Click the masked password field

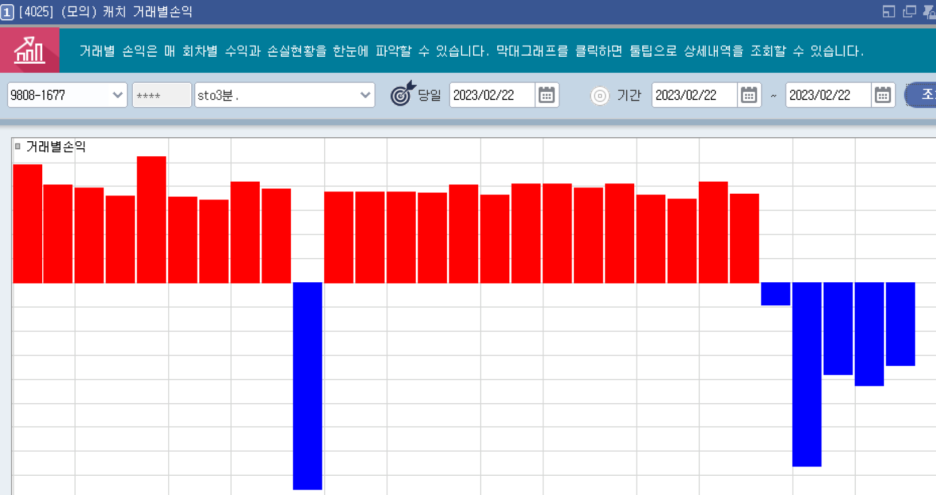click(x=161, y=96)
